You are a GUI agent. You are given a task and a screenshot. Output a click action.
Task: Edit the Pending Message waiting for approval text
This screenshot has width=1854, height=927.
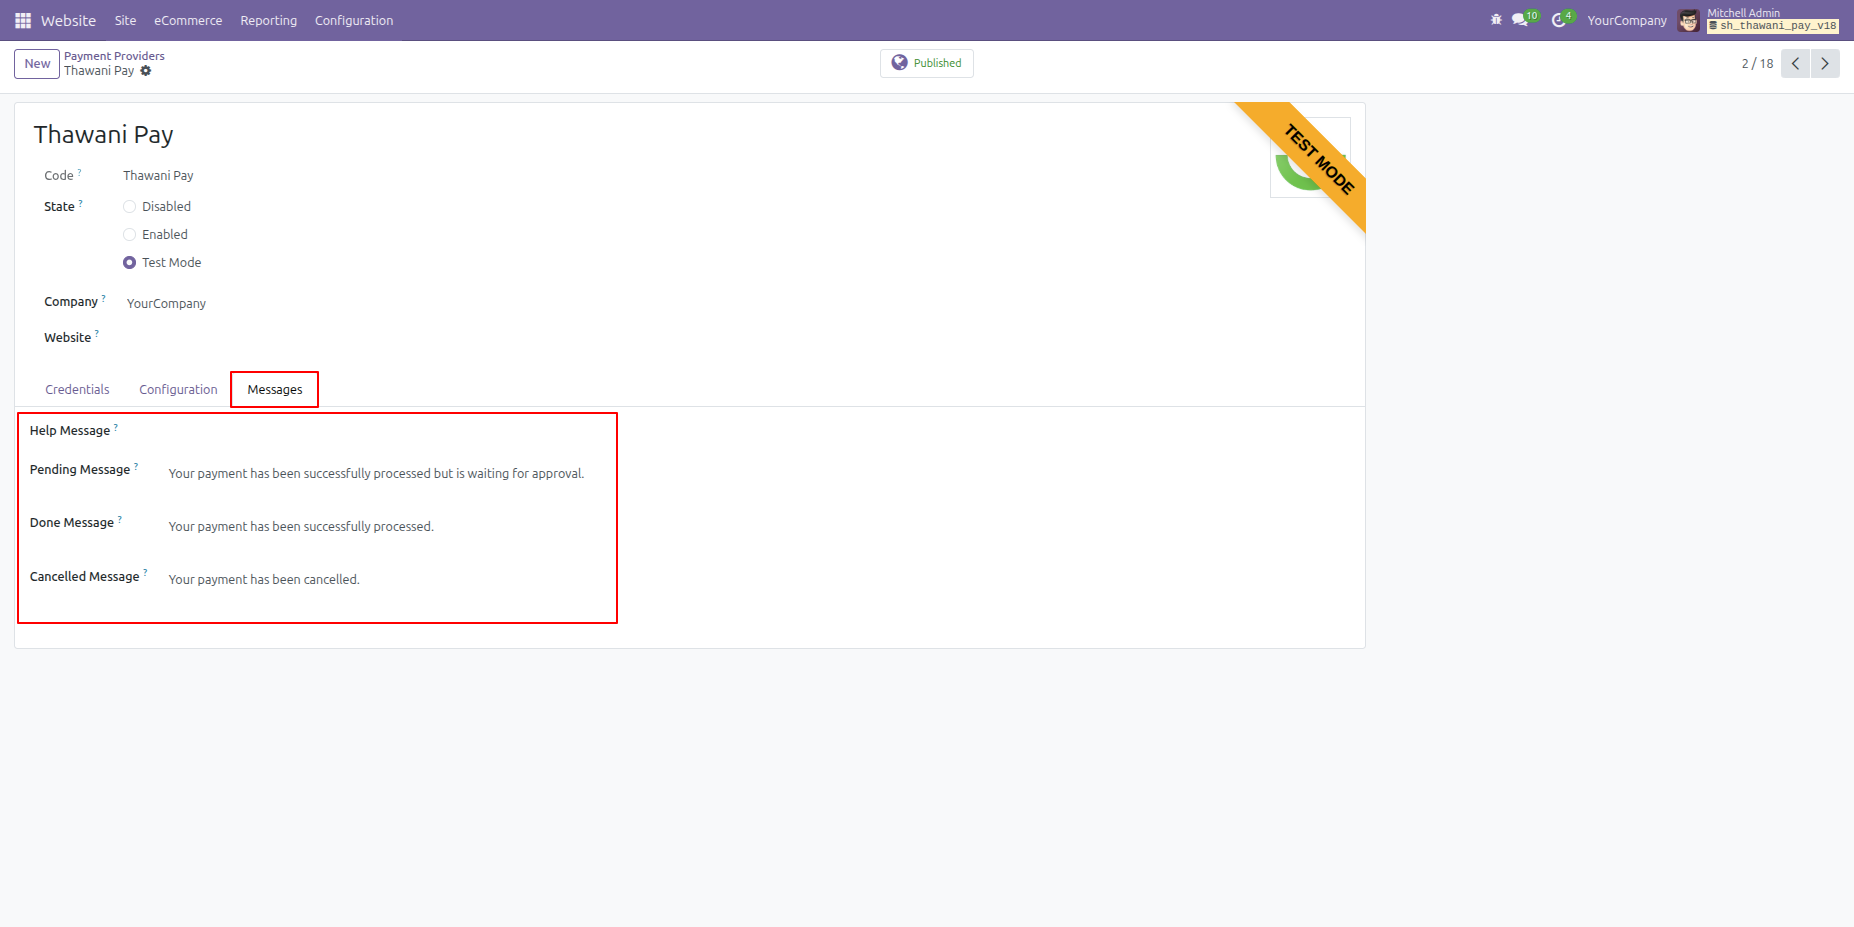[376, 474]
